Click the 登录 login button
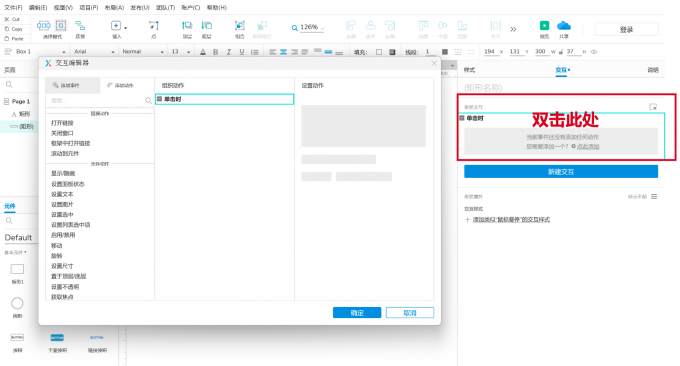The height and width of the screenshot is (366, 680). pos(626,29)
